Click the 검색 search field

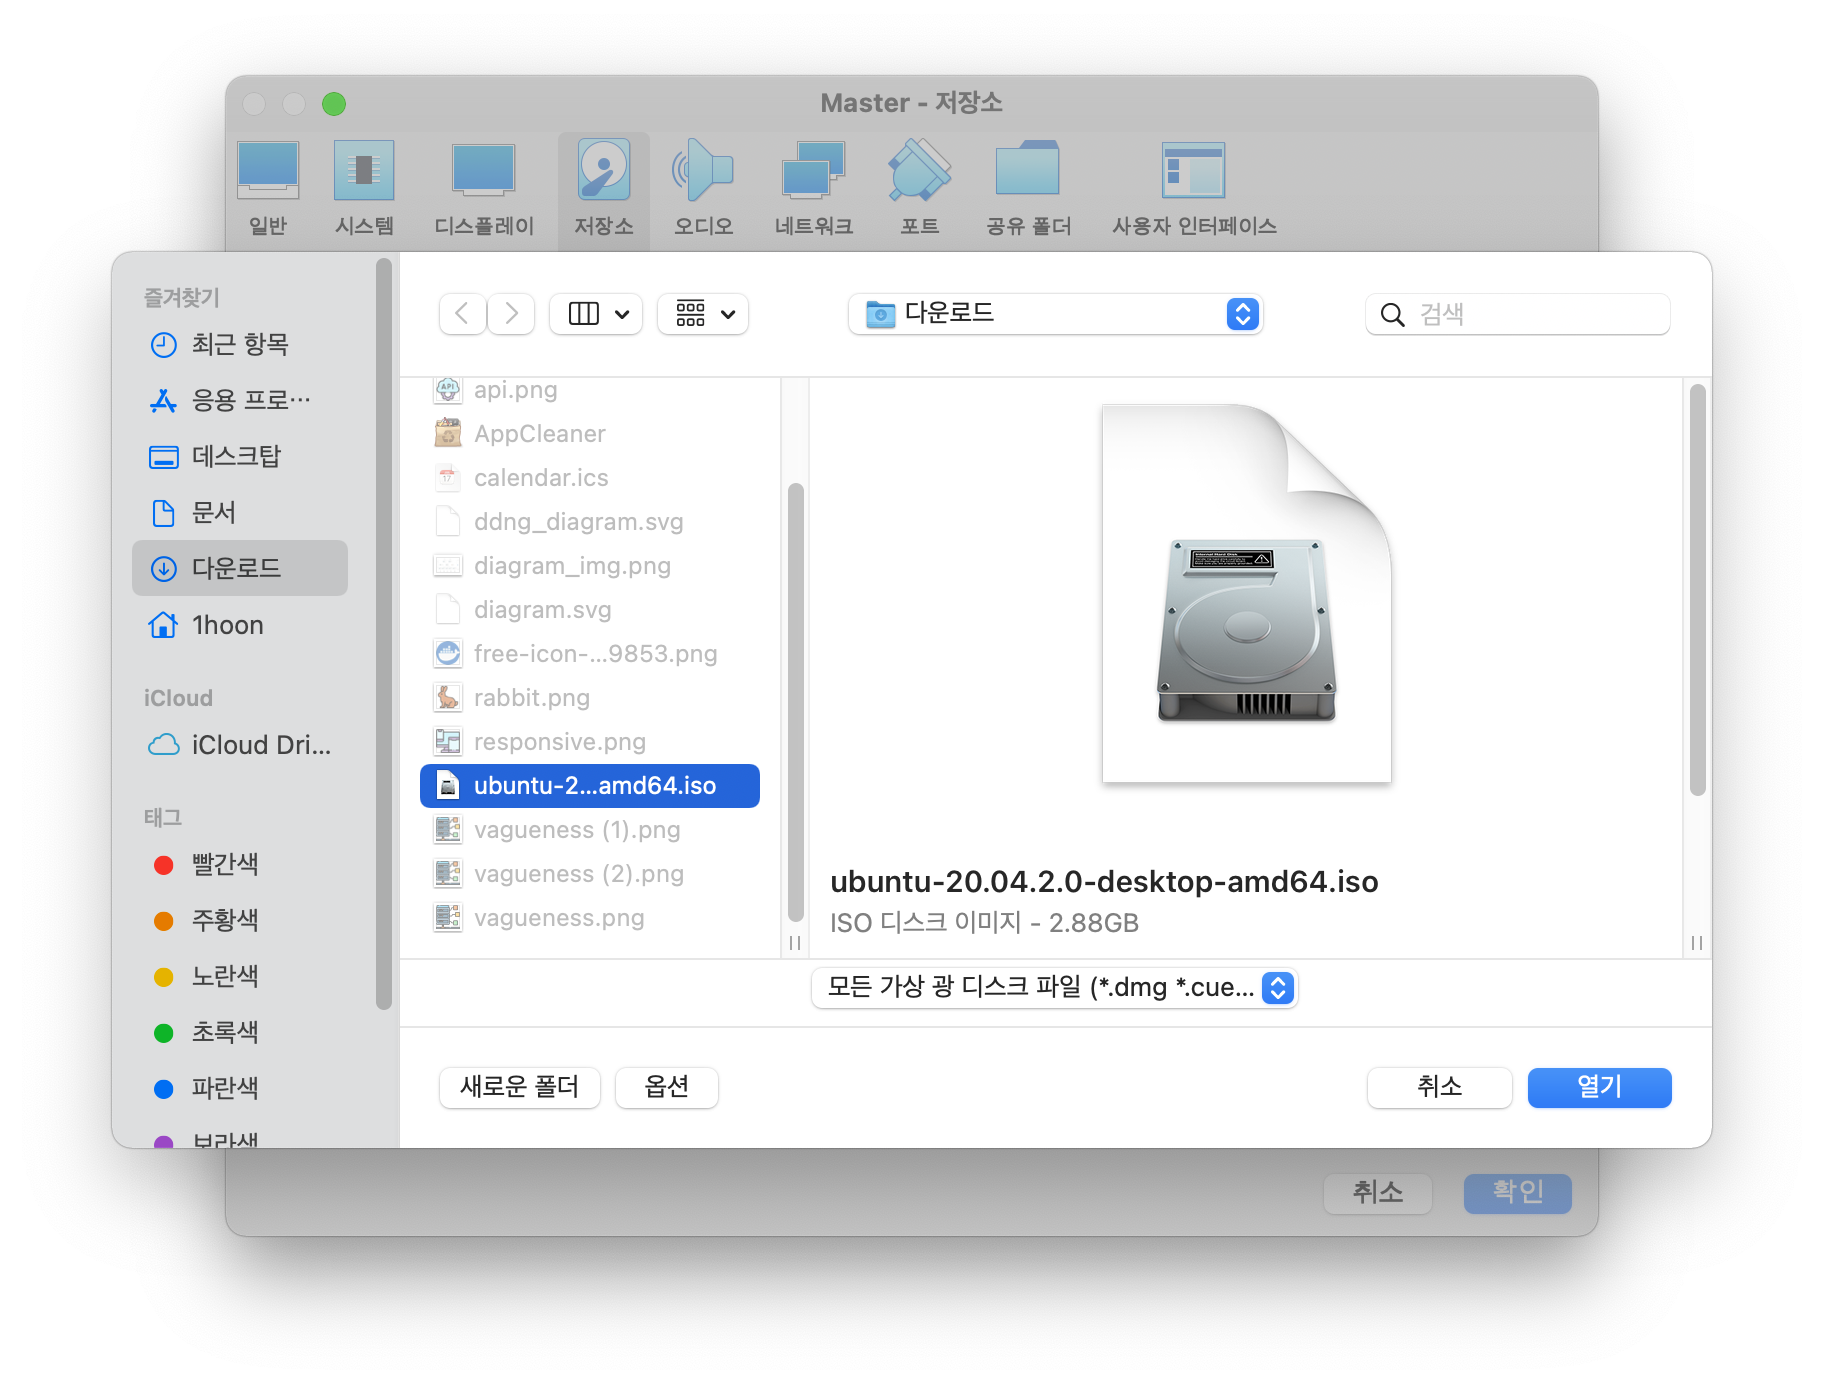(x=1518, y=314)
